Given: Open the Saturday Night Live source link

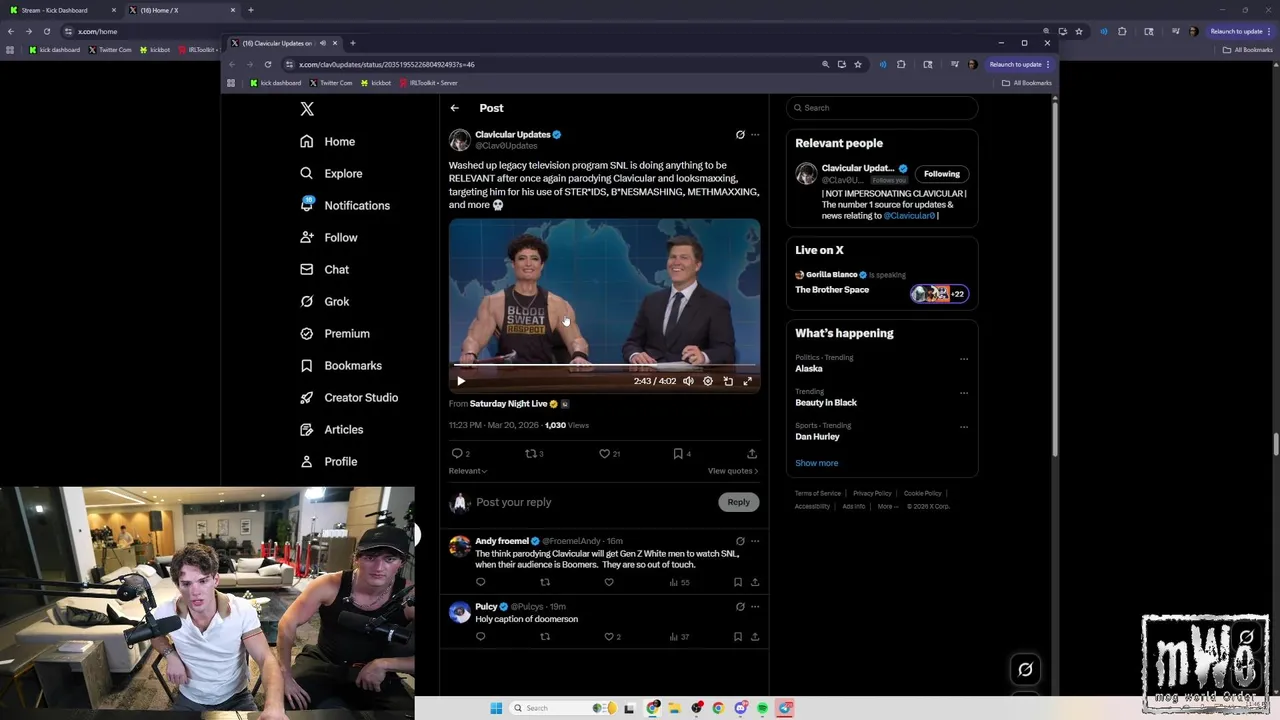Looking at the screenshot, I should coord(508,404).
